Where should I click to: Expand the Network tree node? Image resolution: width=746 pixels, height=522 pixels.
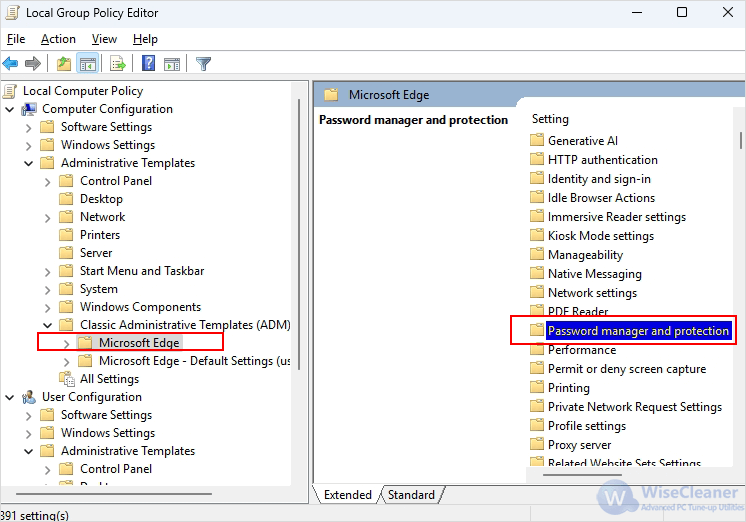[48, 218]
